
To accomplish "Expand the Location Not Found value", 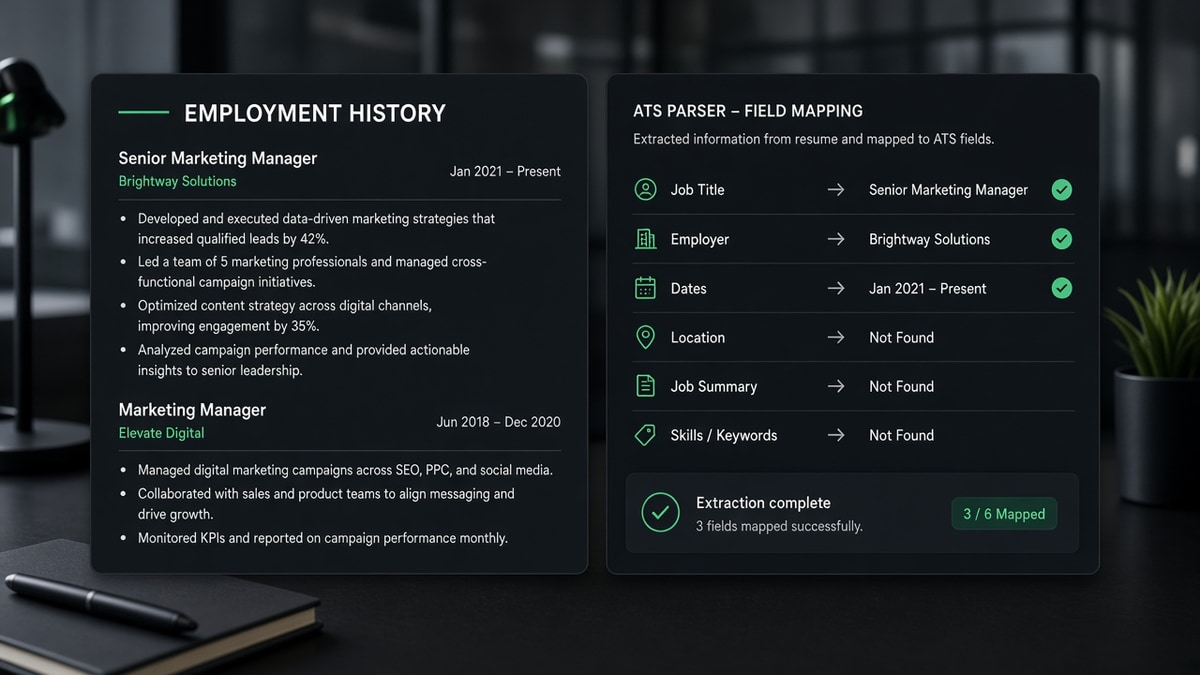I will (901, 338).
